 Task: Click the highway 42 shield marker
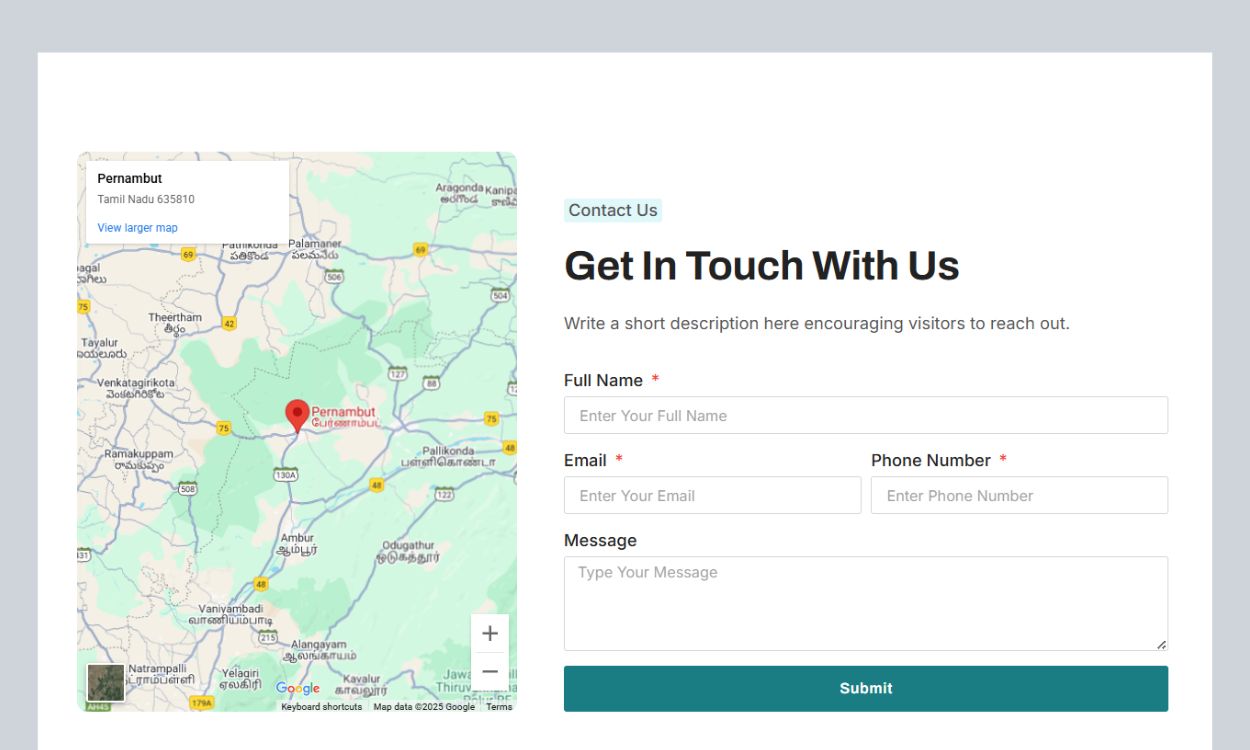click(229, 323)
